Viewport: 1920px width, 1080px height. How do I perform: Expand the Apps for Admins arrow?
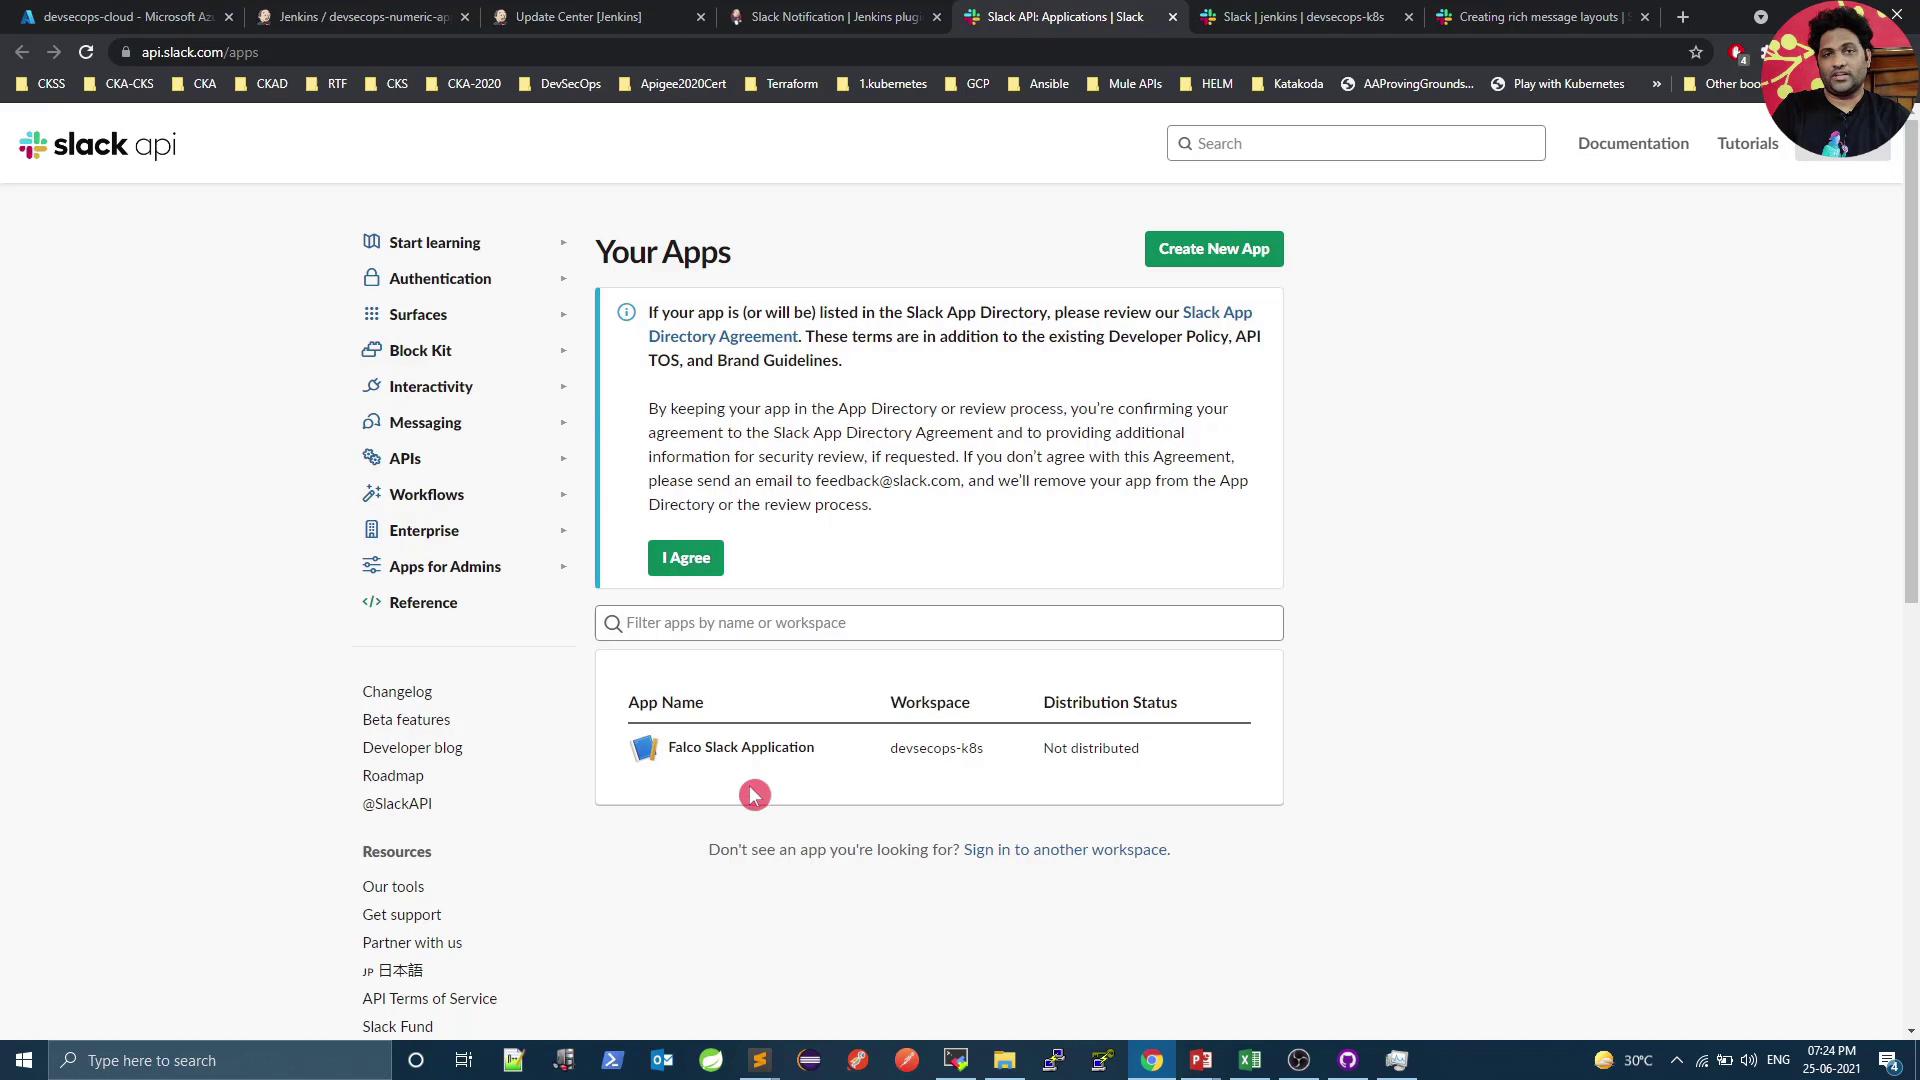click(x=563, y=567)
